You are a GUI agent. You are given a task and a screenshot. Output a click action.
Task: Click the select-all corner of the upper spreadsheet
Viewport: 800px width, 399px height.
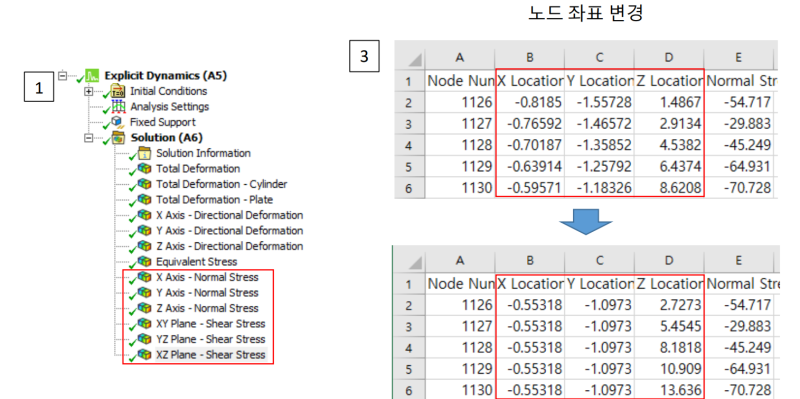point(410,58)
